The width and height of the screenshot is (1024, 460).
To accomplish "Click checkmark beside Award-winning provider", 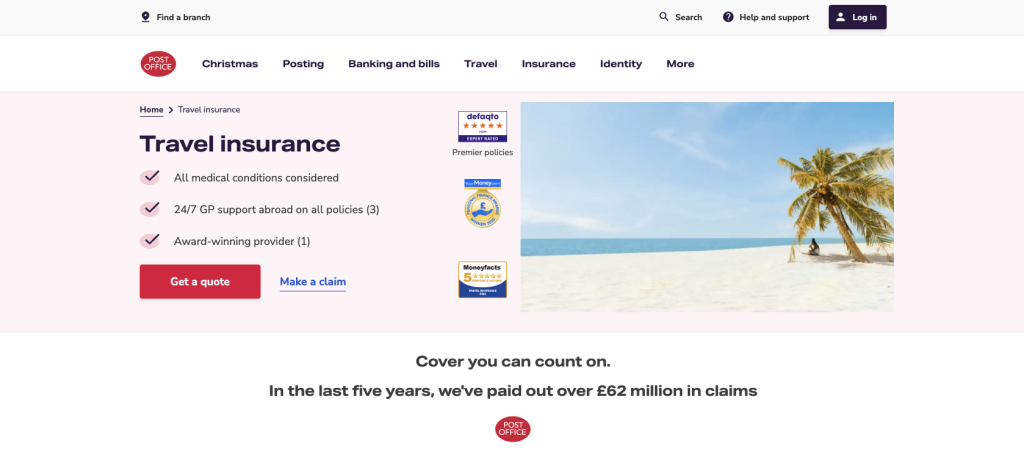I will coord(150,241).
